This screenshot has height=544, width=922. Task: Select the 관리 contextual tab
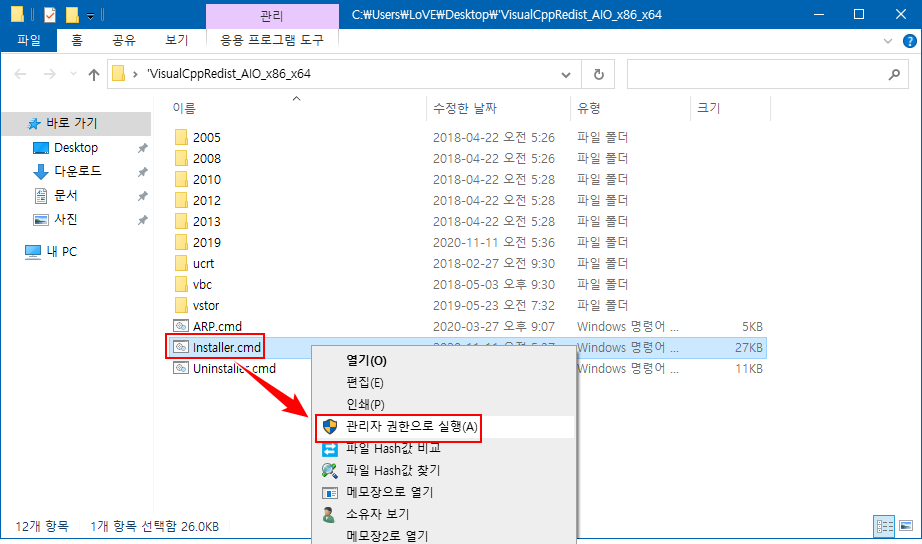click(x=272, y=16)
